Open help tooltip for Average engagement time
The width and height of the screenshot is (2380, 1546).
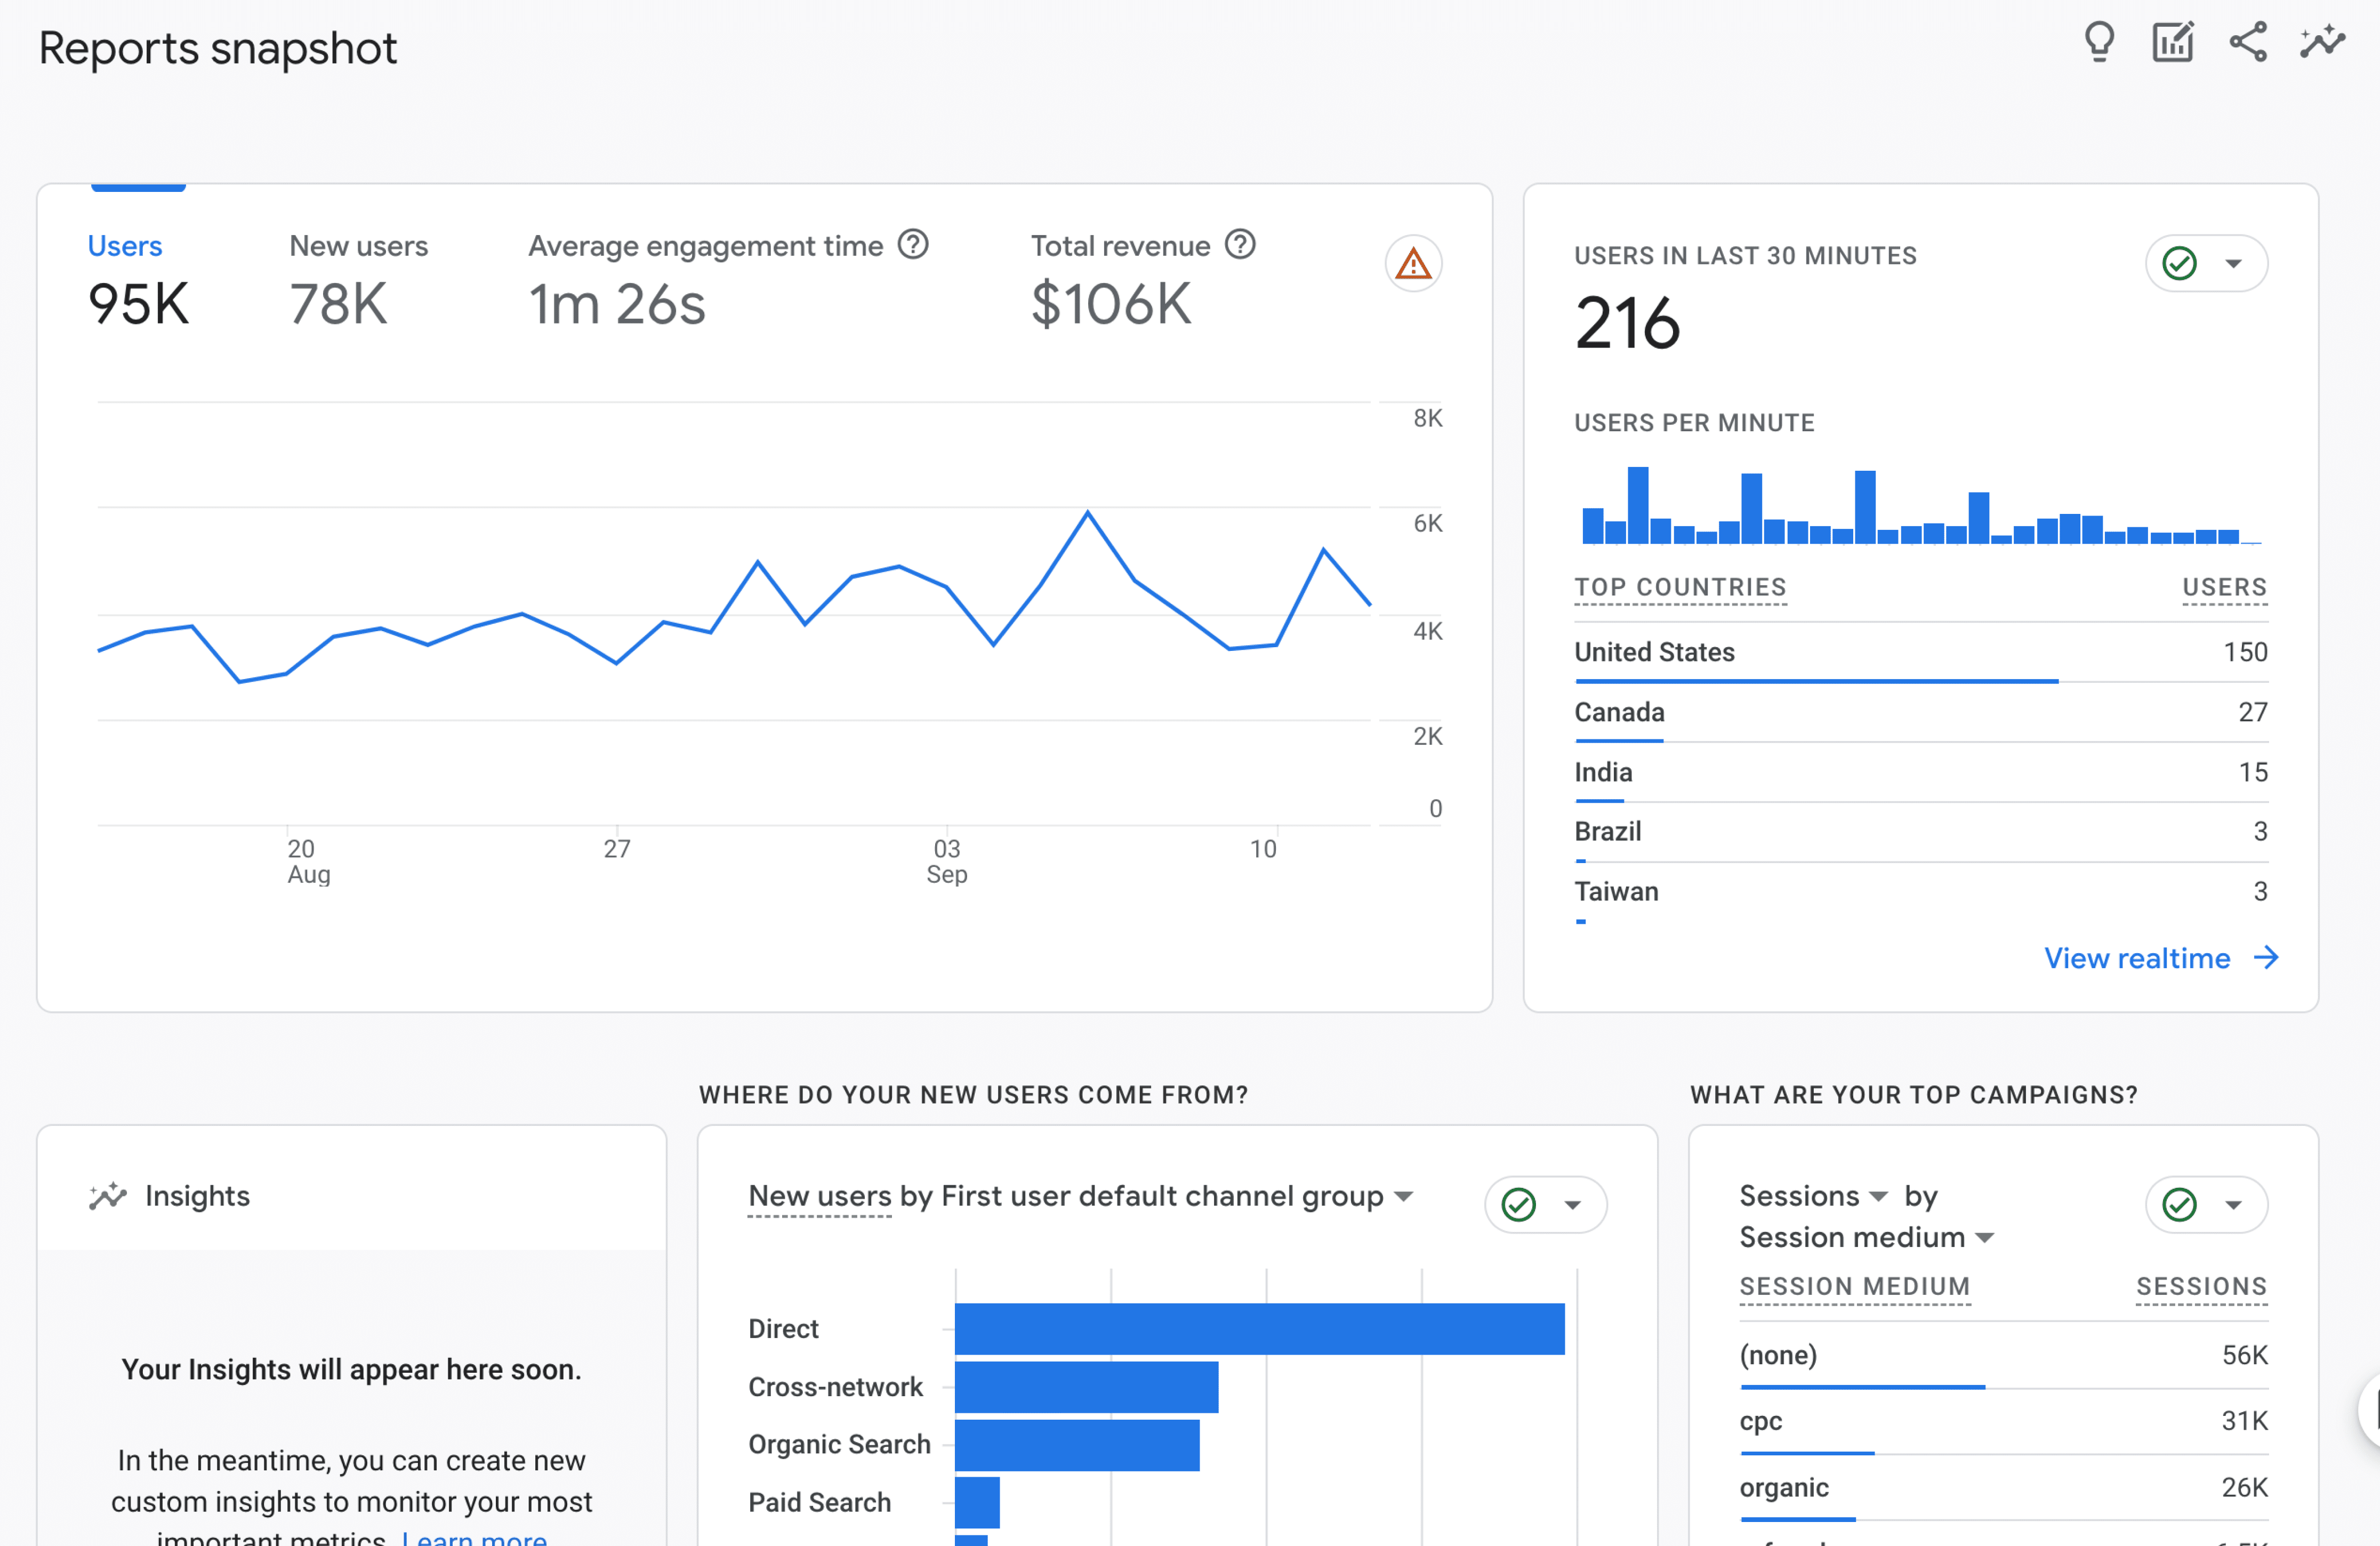pos(913,244)
